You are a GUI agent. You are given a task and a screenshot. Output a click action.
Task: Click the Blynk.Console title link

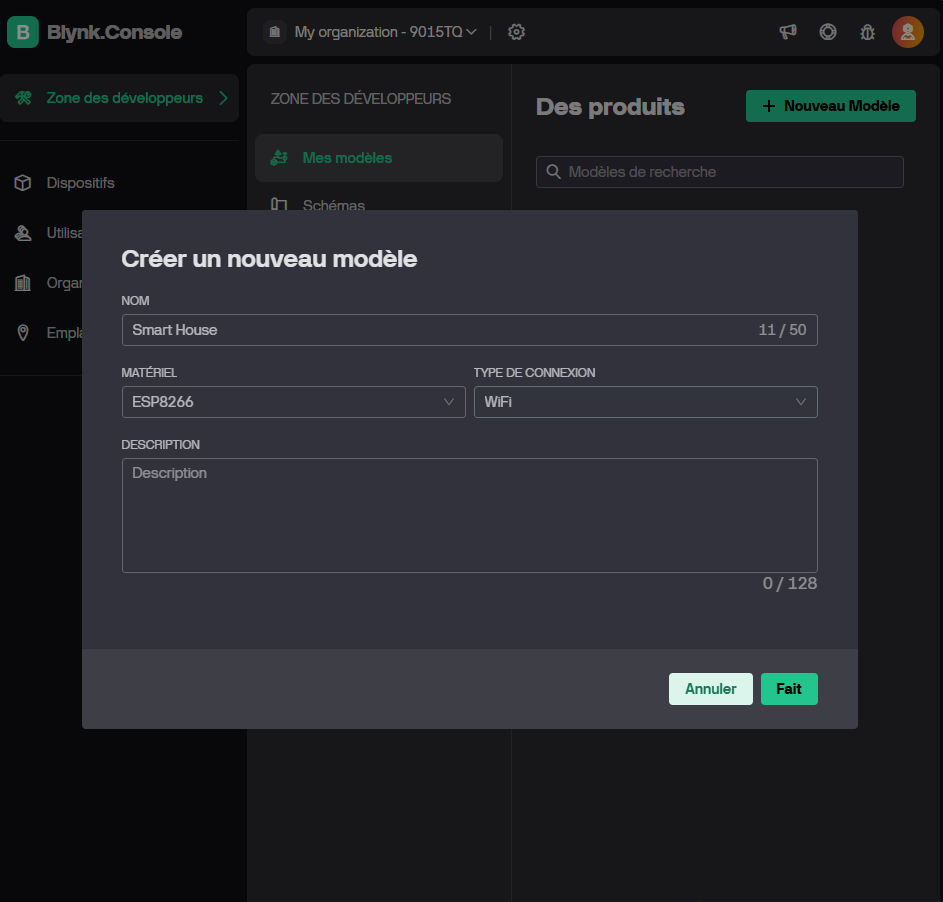[x=114, y=32]
